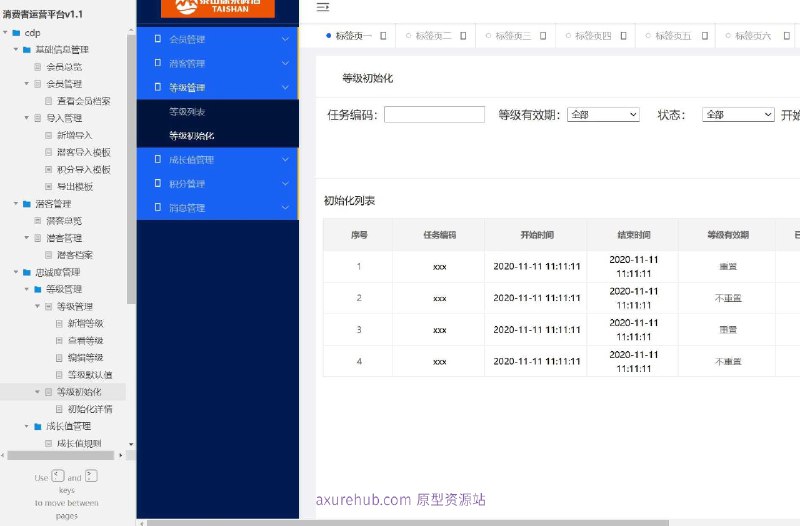Image resolution: width=800 pixels, height=526 pixels.
Task: Close tab 标签页一 with its close icon
Action: [x=383, y=36]
